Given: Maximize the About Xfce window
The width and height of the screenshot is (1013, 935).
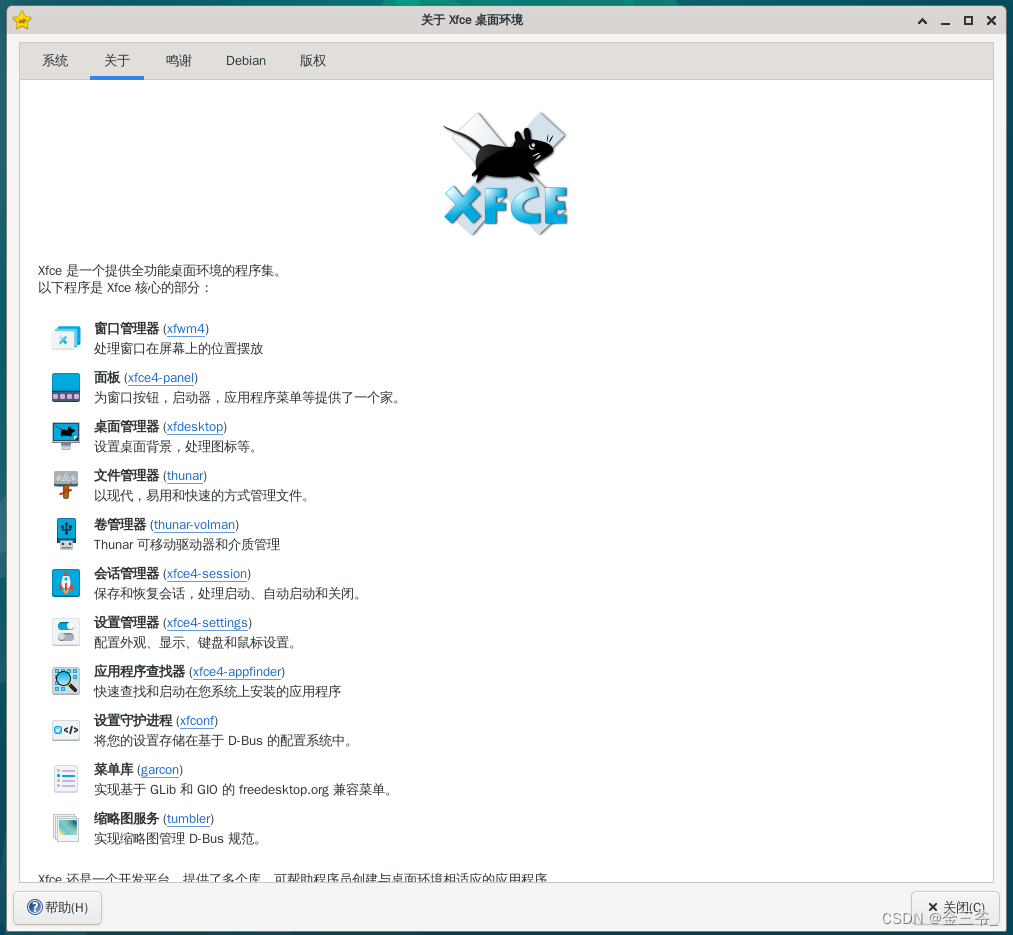Looking at the screenshot, I should 968,21.
